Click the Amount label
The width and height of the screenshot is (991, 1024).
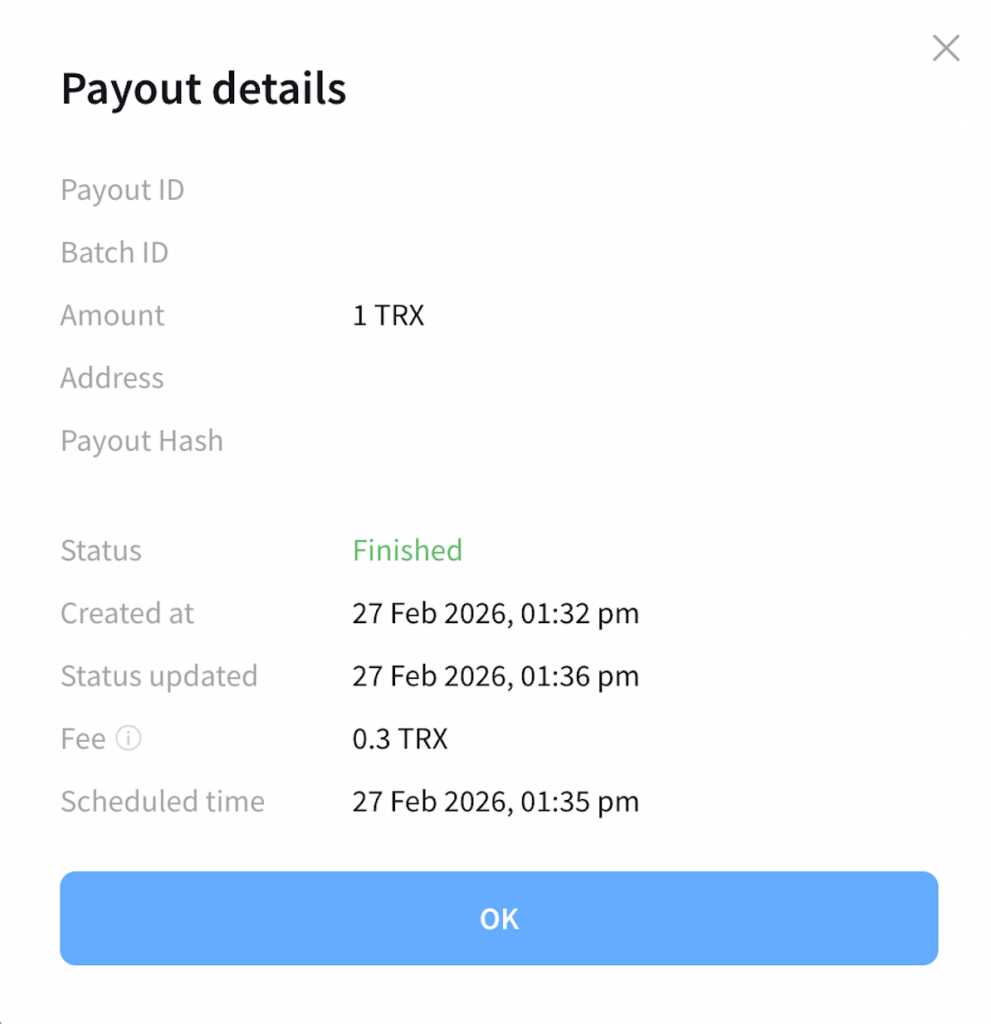pyautogui.click(x=112, y=316)
